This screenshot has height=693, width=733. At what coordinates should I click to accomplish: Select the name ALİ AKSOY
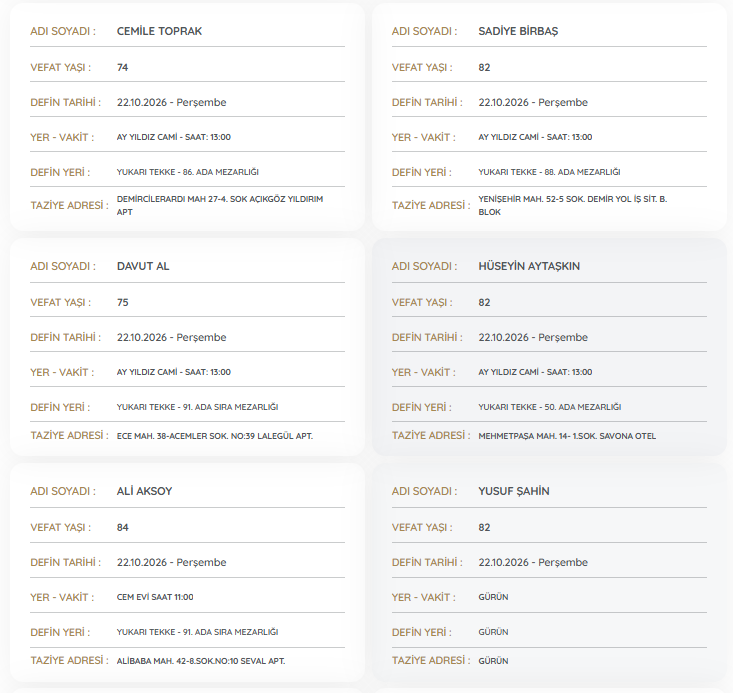pos(144,491)
